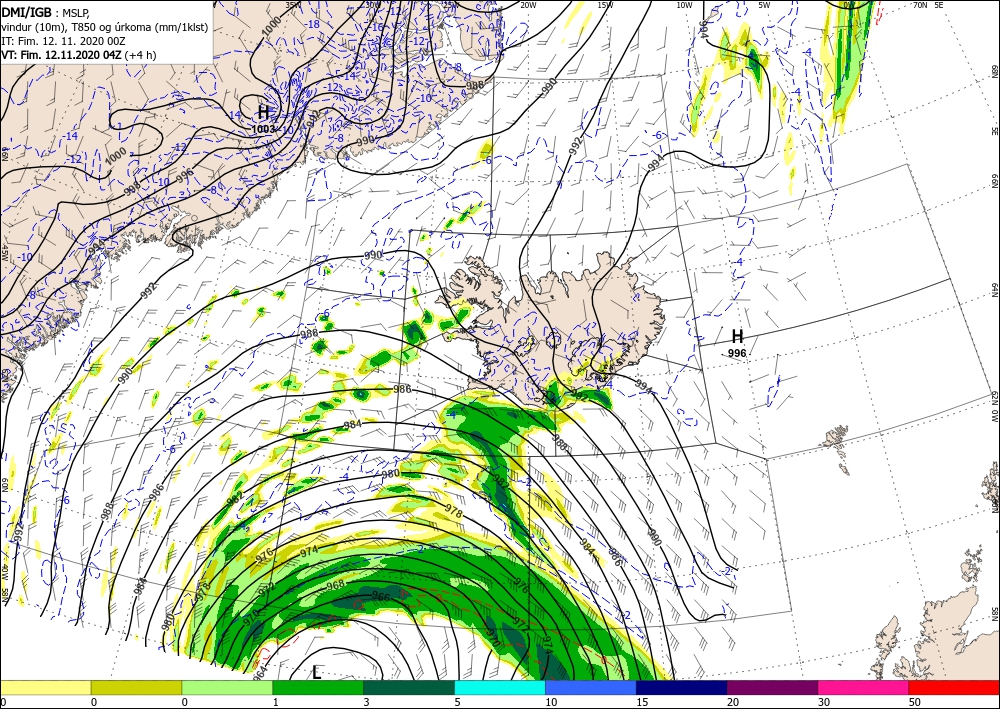Viewport: 1000px width, 709px height.
Task: Click the DMI/IGB : MSLP title text
Action: point(44,12)
